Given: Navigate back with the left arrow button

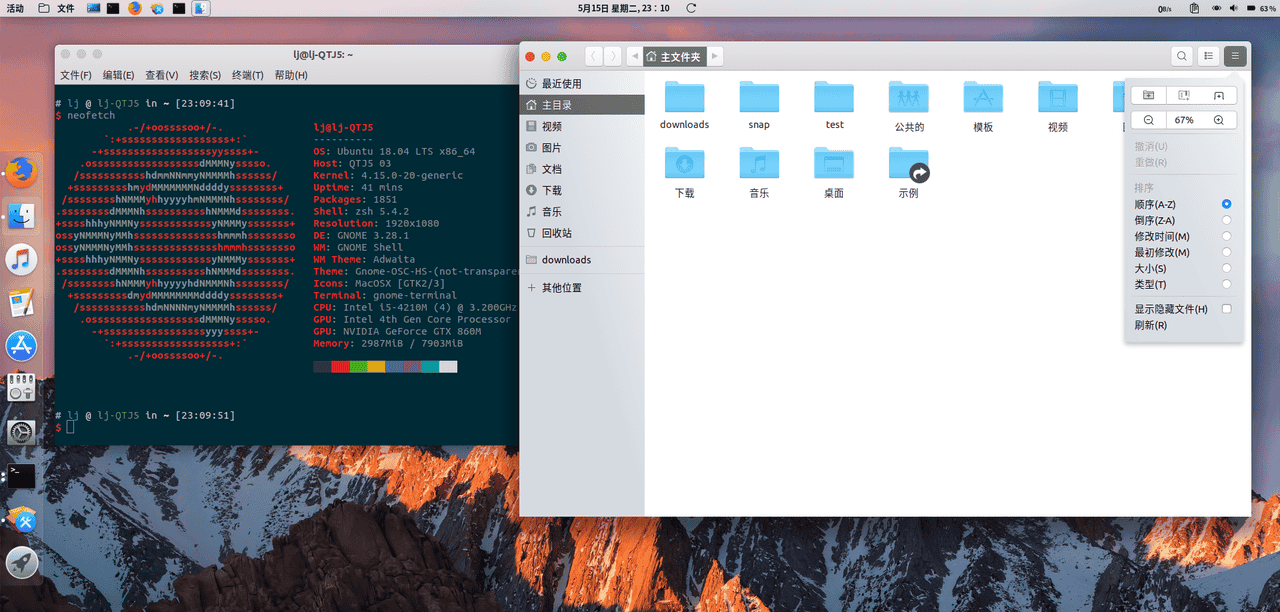Looking at the screenshot, I should pos(592,56).
